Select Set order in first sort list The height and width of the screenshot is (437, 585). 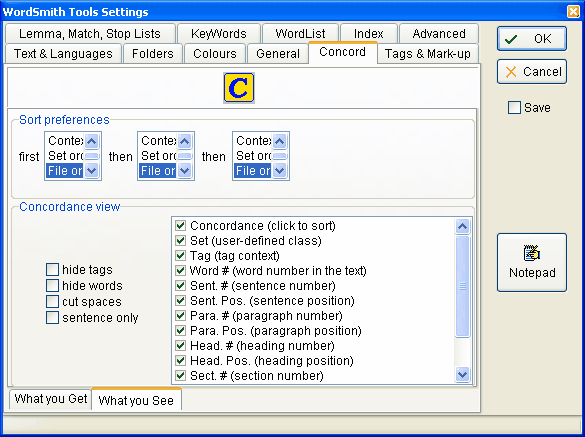pos(65,156)
